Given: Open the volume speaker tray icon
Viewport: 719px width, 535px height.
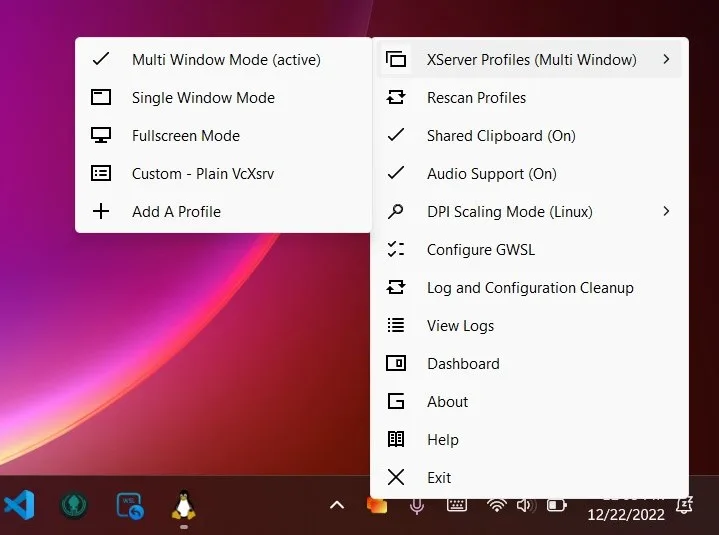Looking at the screenshot, I should click(525, 505).
